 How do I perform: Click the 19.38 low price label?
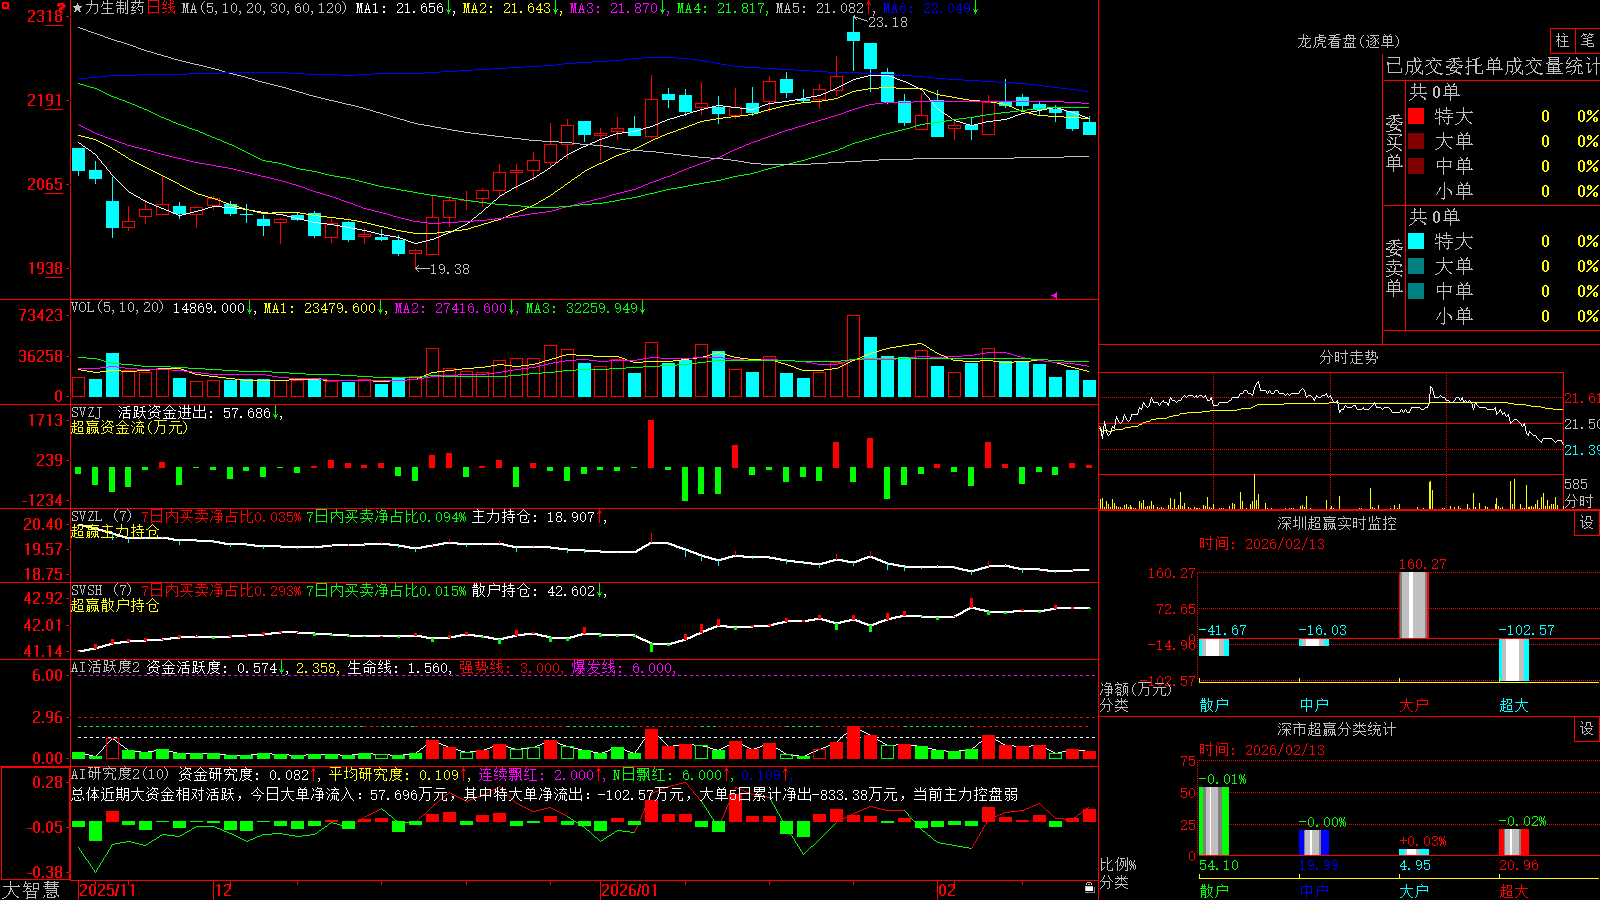[x=449, y=269]
